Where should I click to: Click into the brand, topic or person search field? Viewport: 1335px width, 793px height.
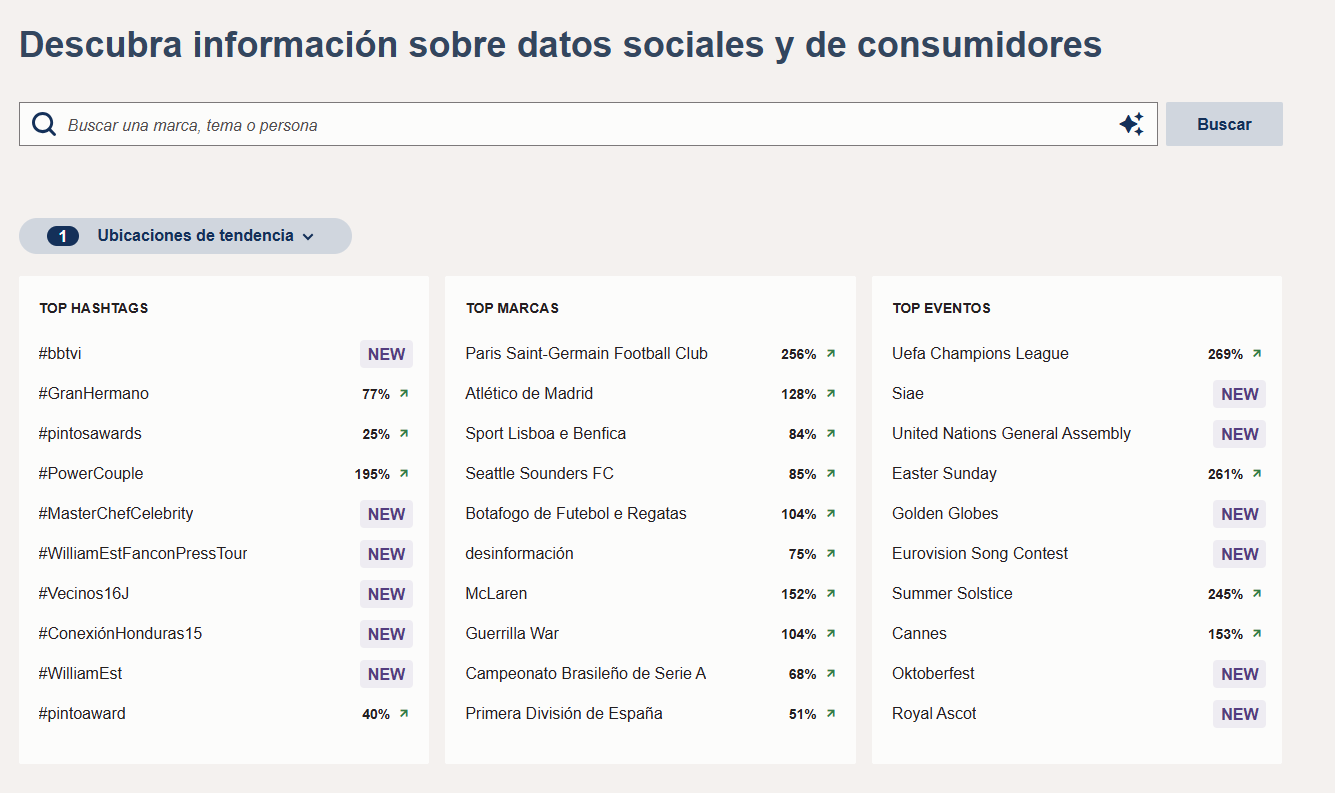coord(588,124)
